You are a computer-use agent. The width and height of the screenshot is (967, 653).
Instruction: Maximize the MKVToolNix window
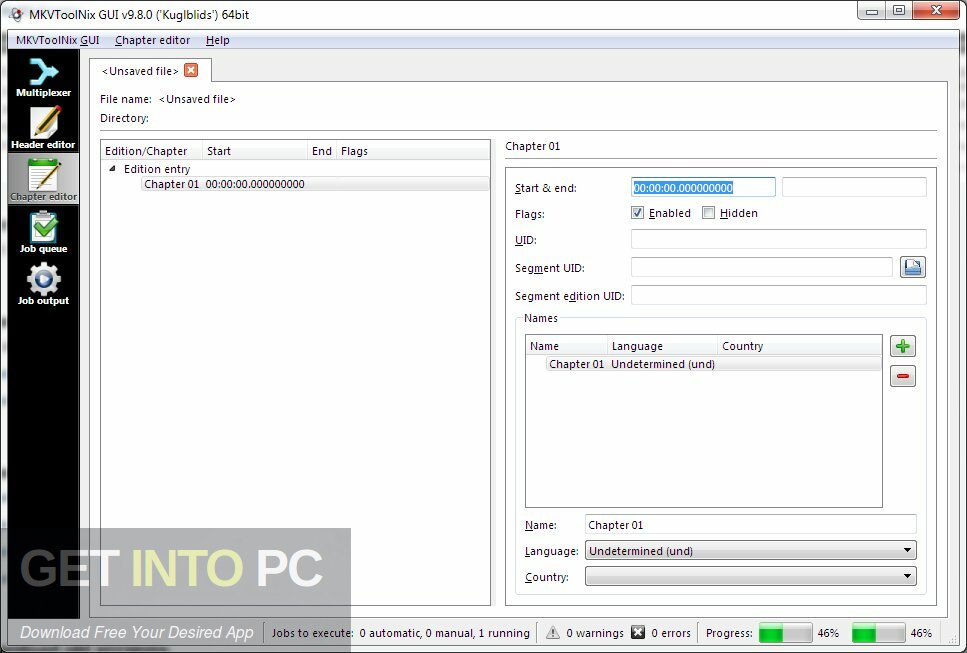click(899, 10)
